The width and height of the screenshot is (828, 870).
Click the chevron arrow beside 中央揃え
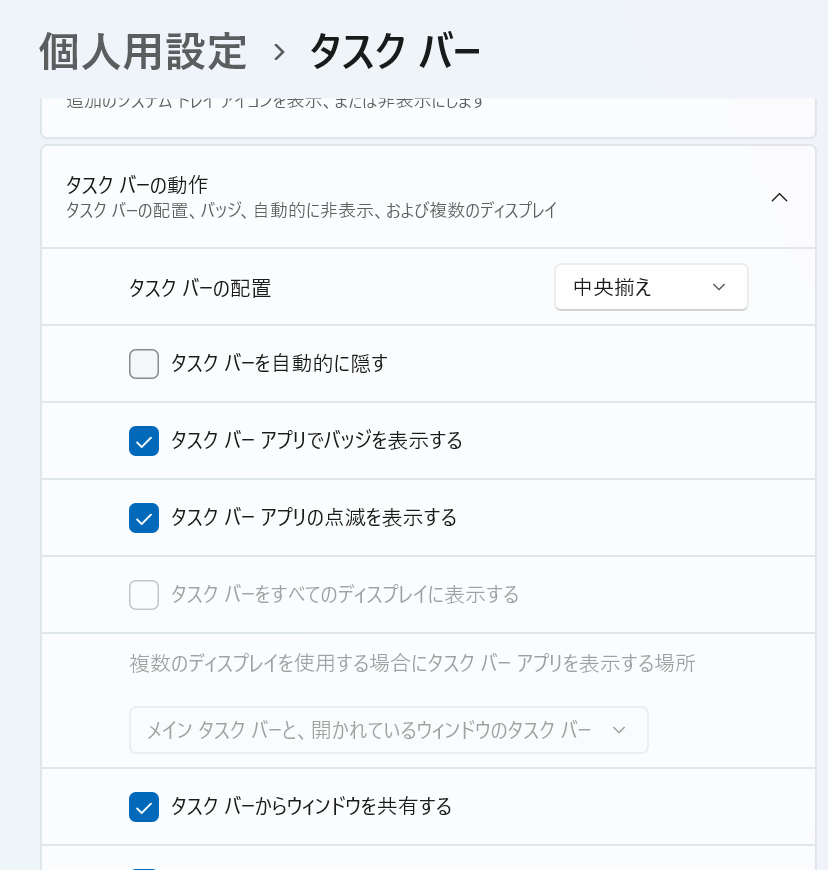(719, 288)
